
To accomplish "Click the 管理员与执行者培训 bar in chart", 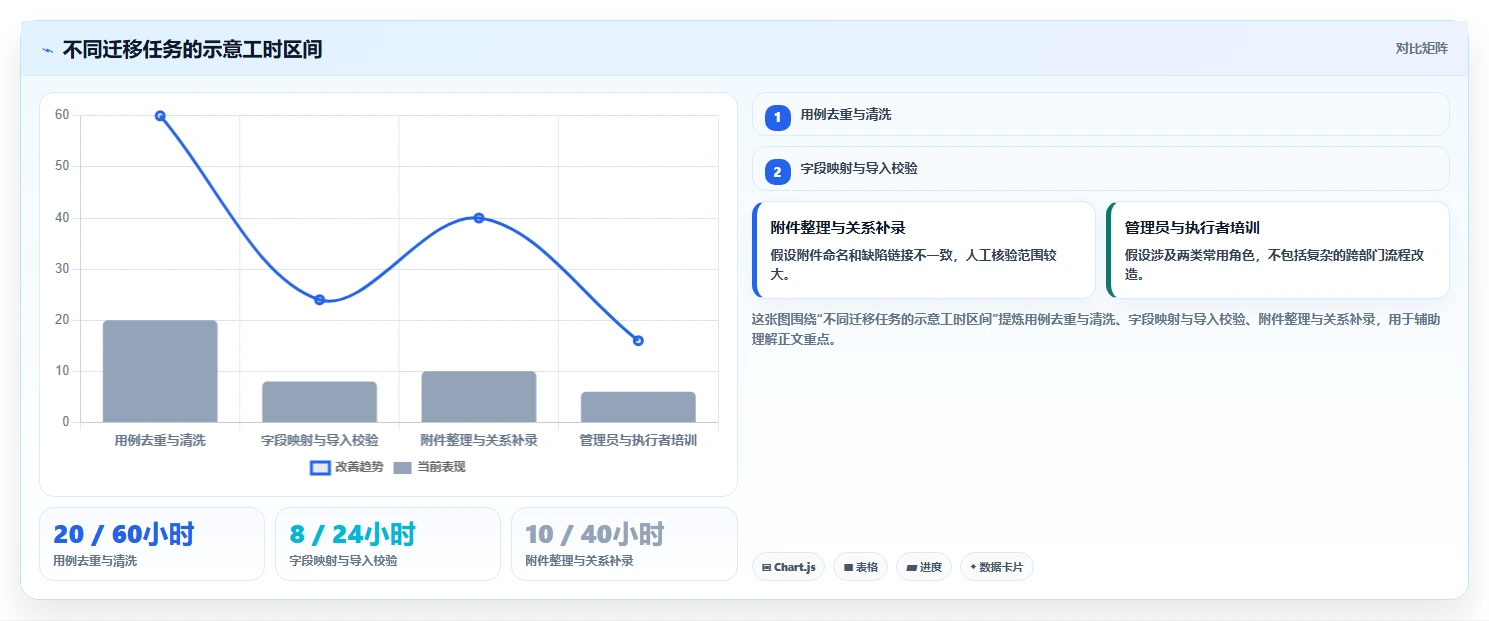I will click(638, 407).
